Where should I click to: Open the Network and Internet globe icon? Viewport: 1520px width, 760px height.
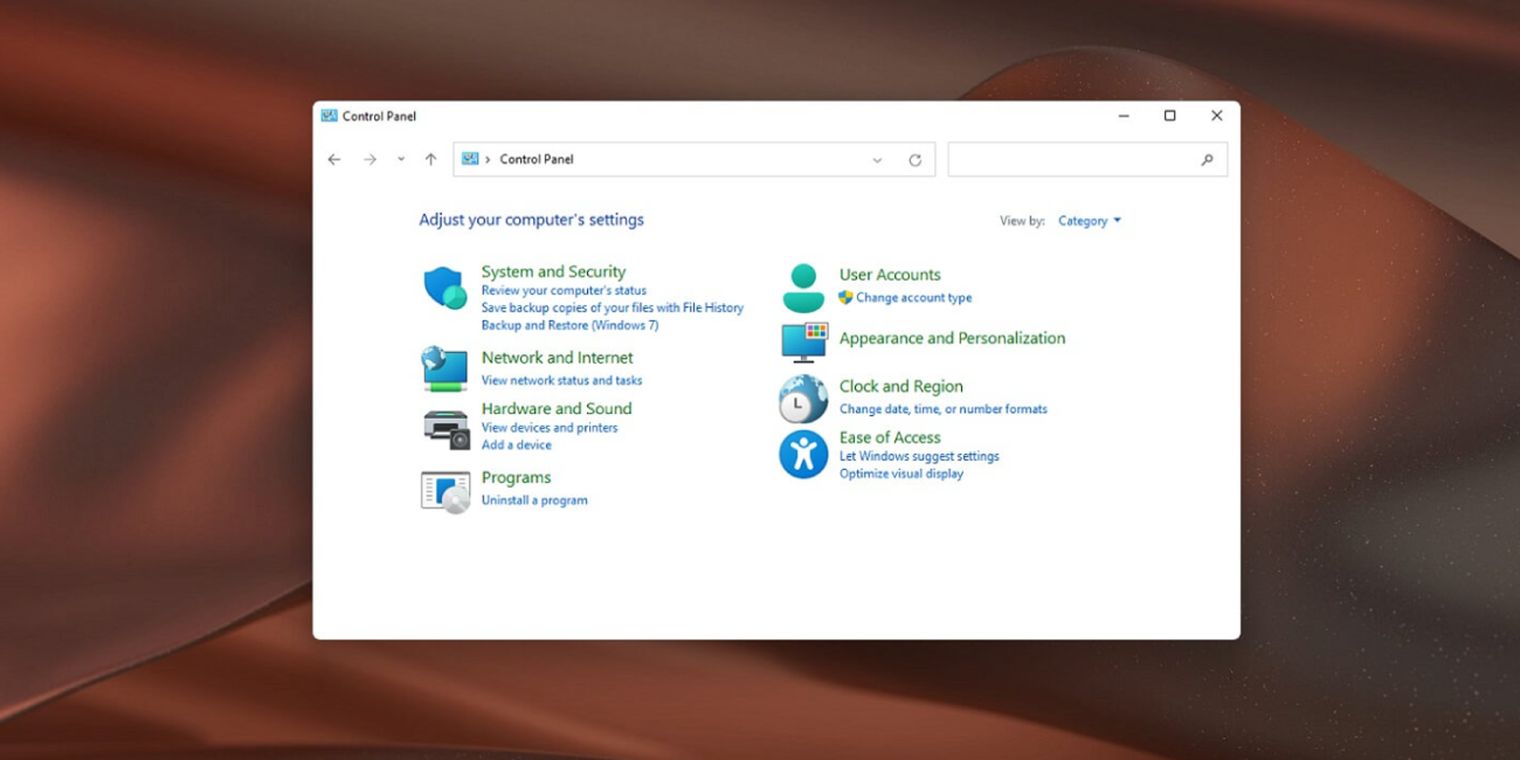(x=445, y=368)
